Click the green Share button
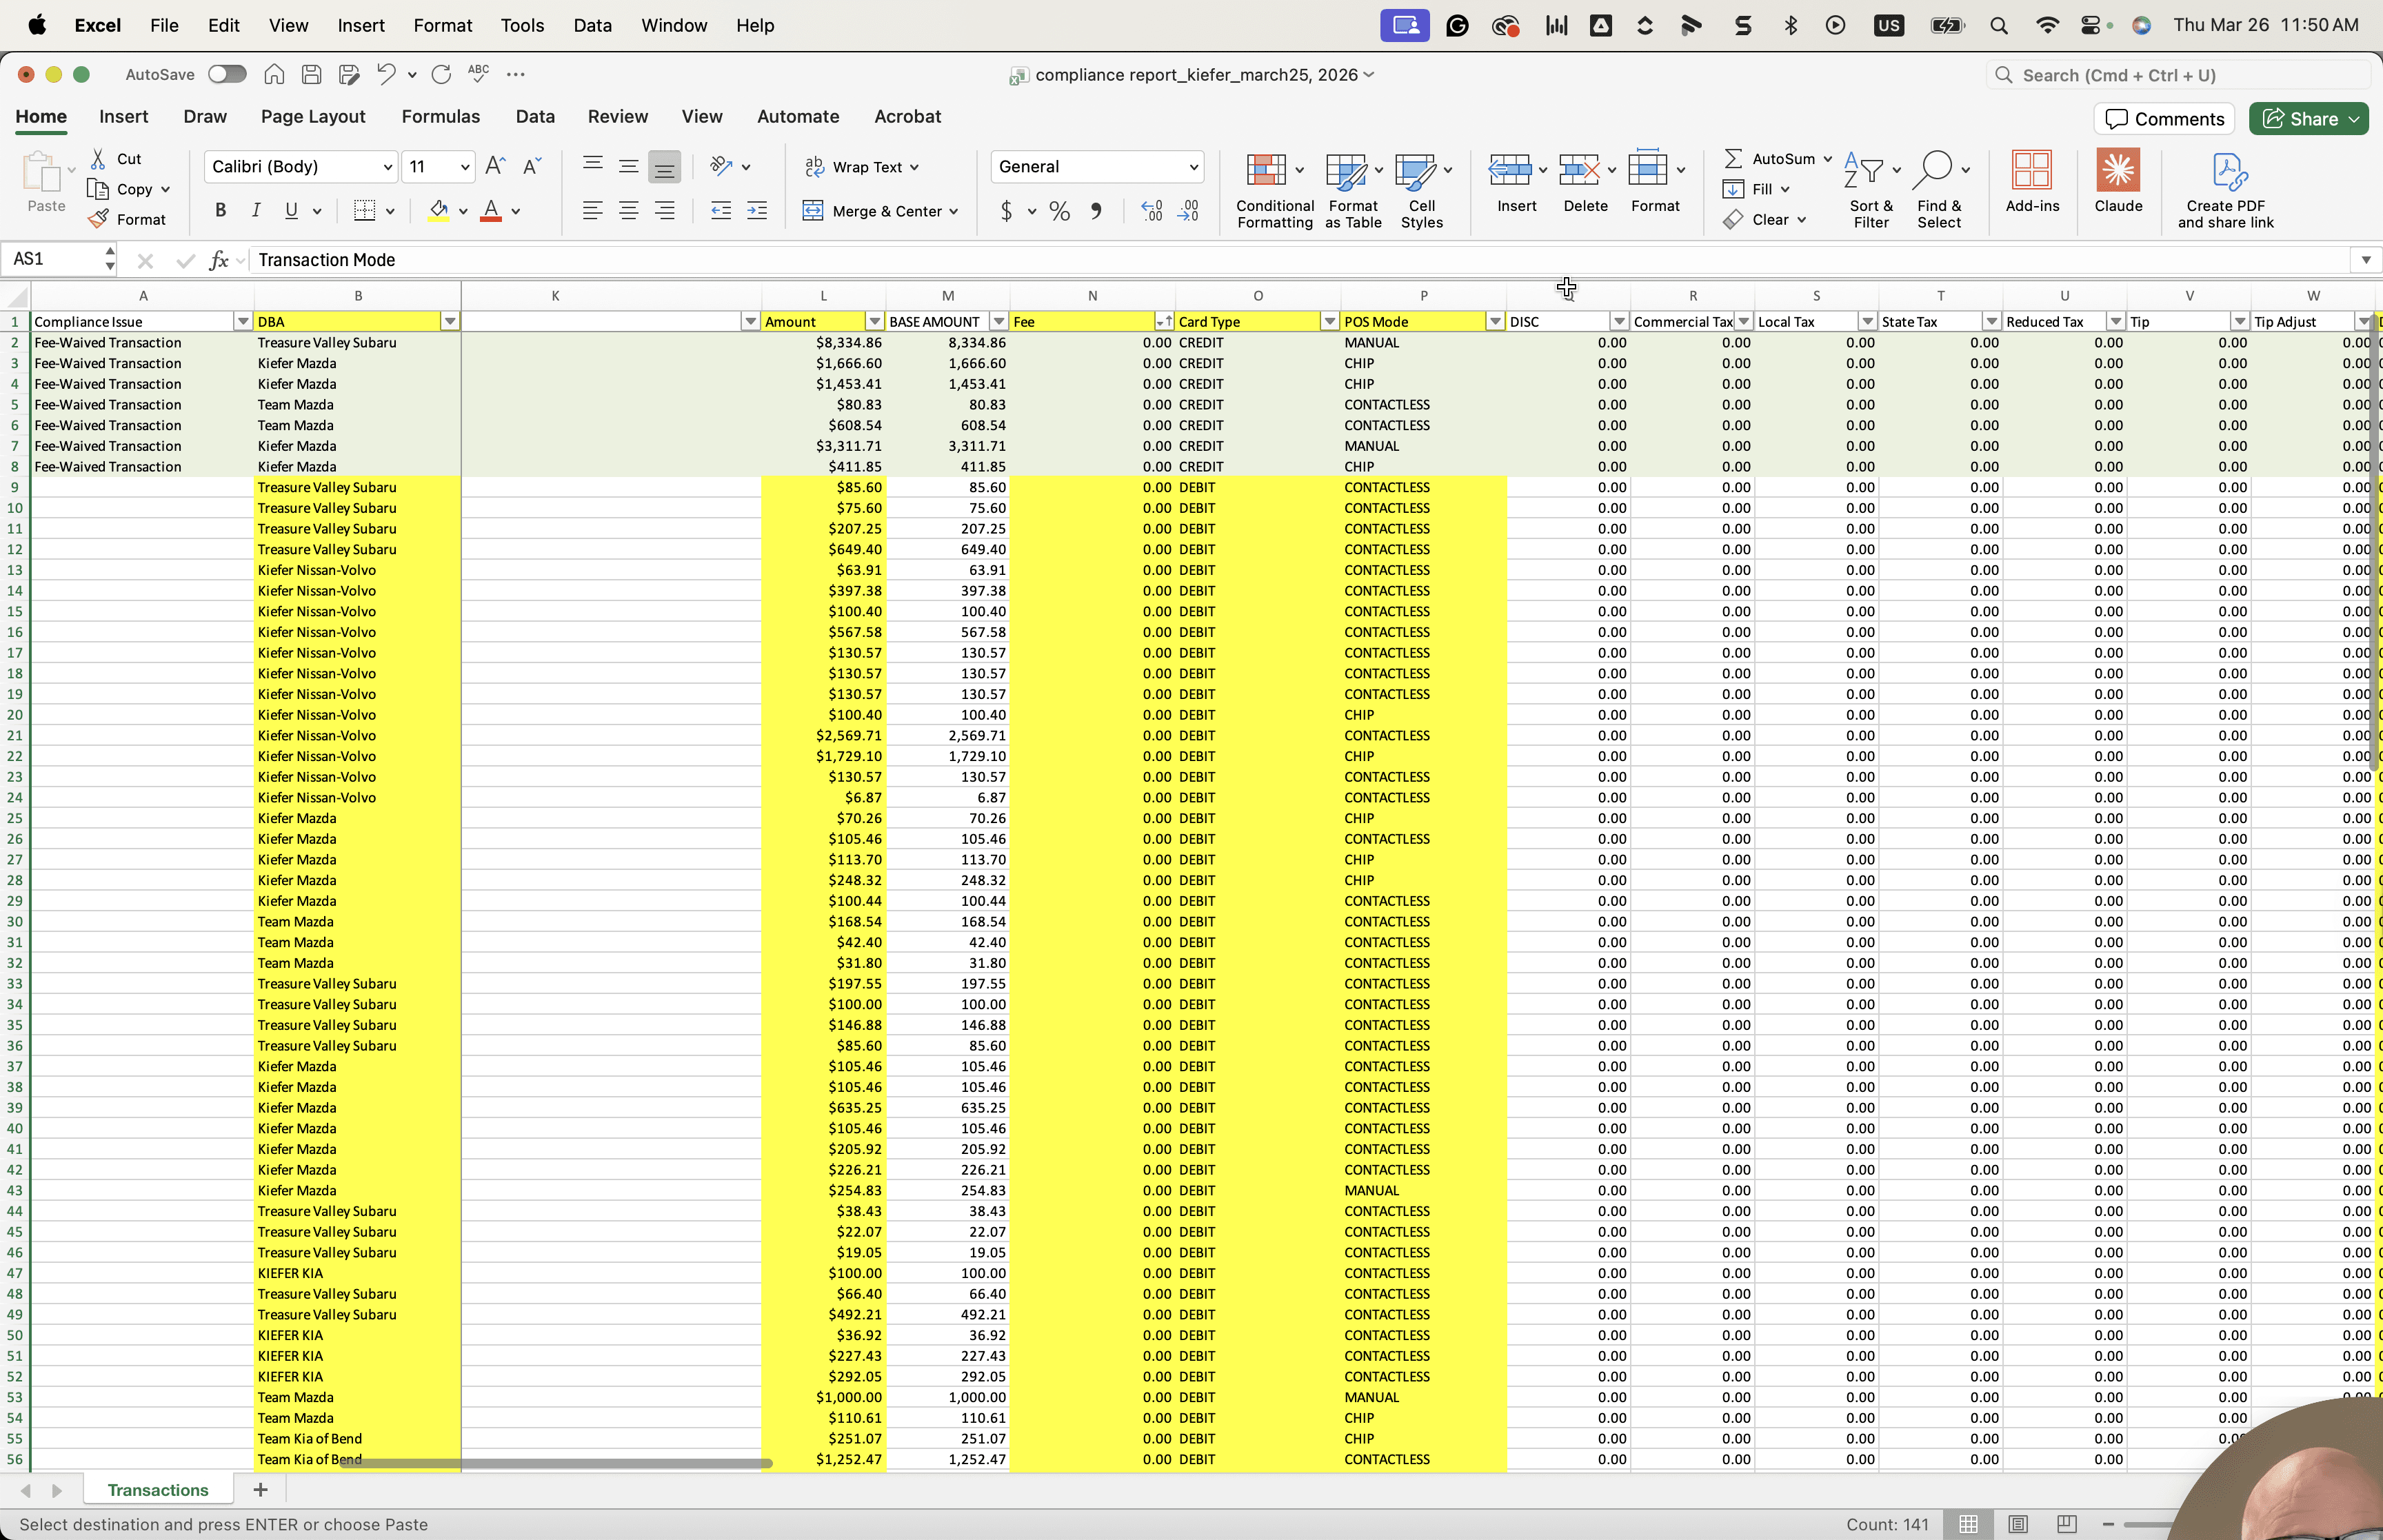The image size is (2383, 1540). pyautogui.click(x=2308, y=119)
